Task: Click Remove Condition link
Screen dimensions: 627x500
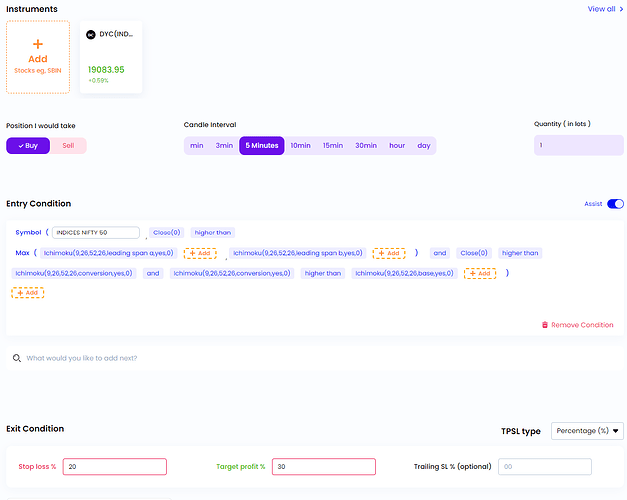Action: point(582,325)
